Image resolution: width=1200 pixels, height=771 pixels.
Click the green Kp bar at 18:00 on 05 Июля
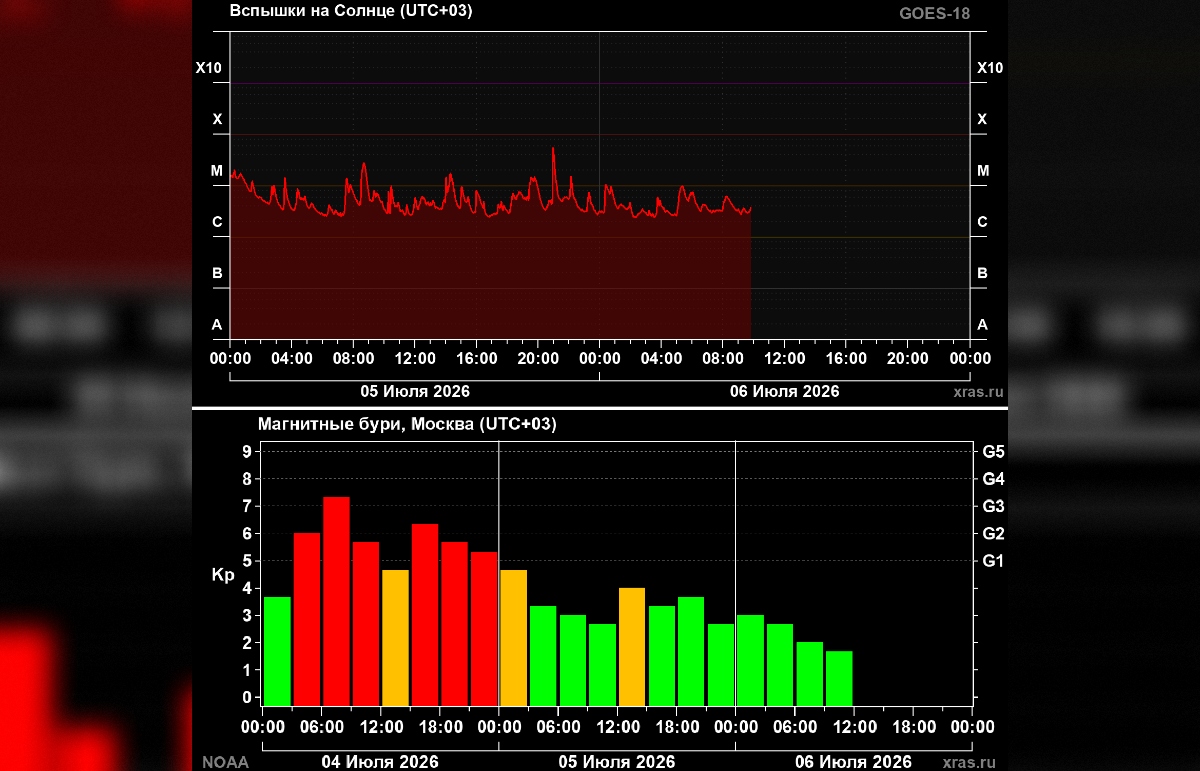(x=691, y=651)
